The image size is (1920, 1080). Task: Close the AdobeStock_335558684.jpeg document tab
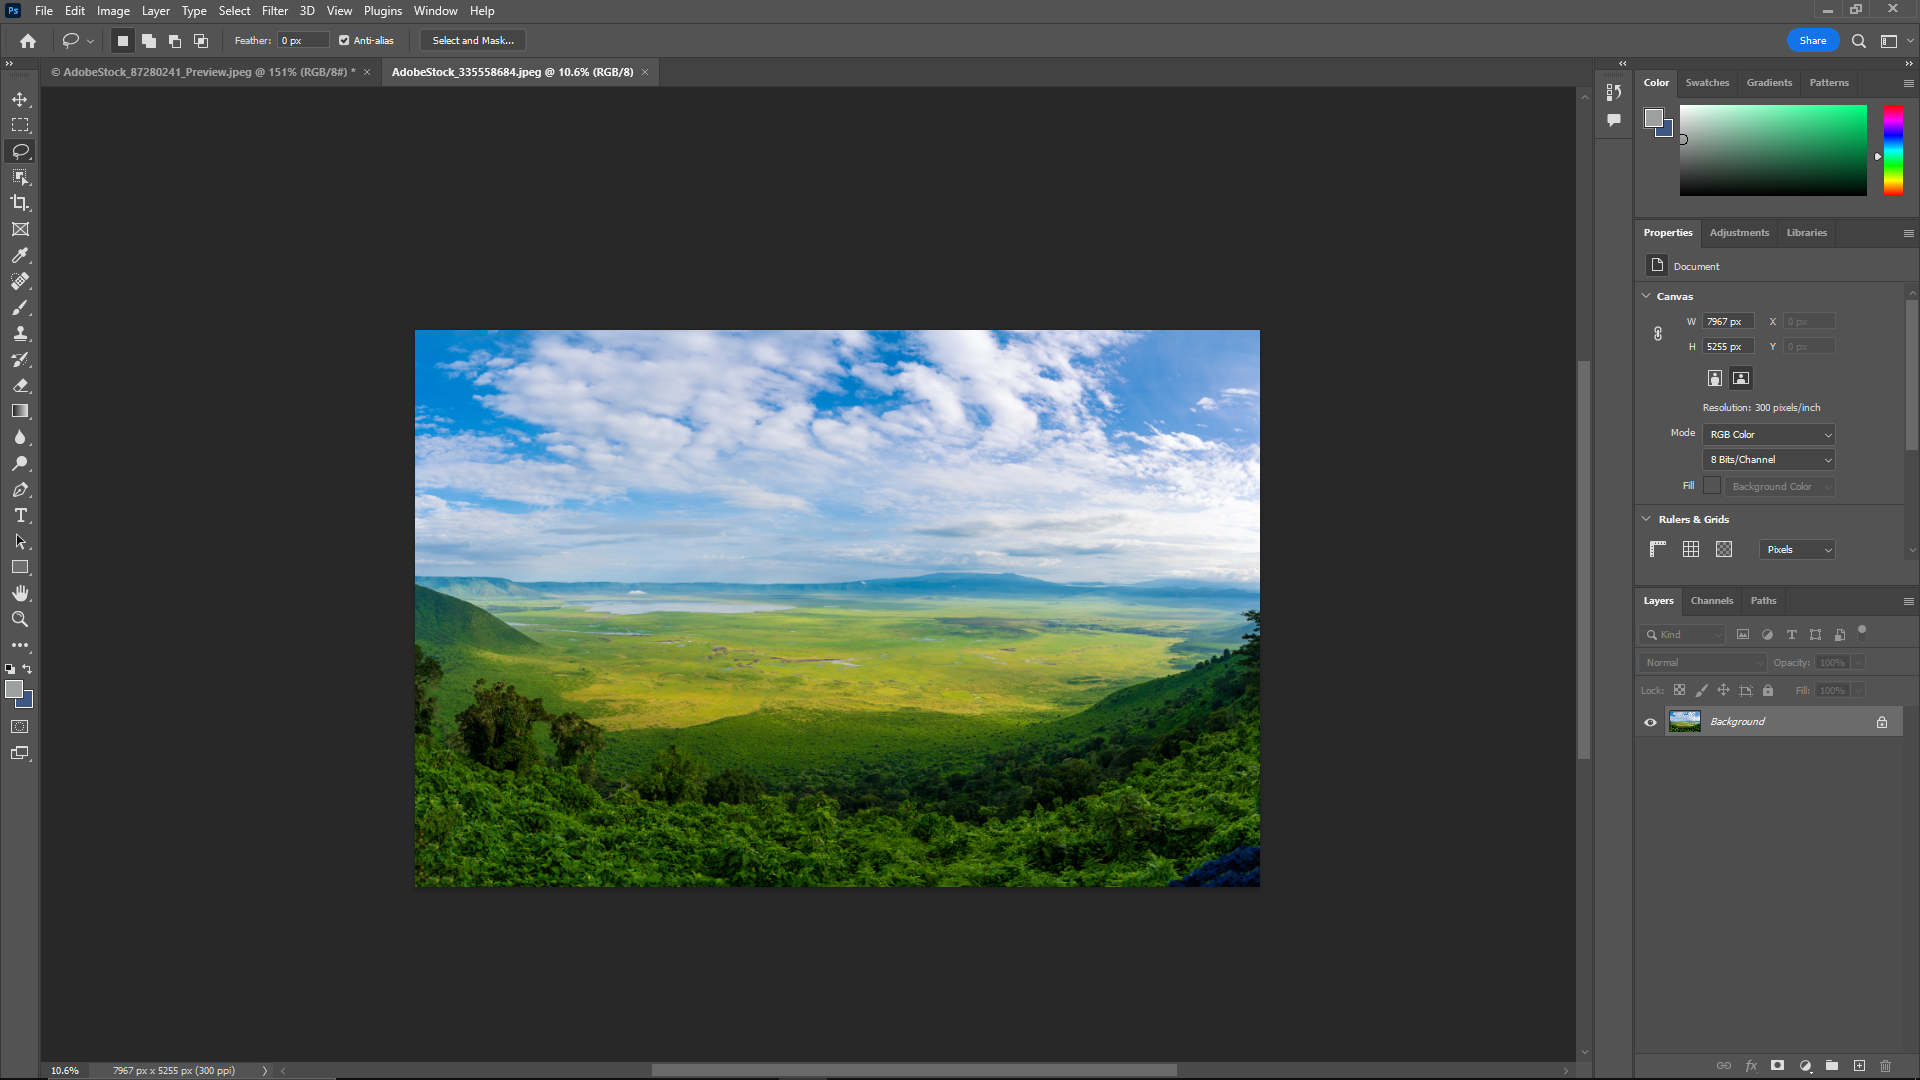(x=645, y=72)
